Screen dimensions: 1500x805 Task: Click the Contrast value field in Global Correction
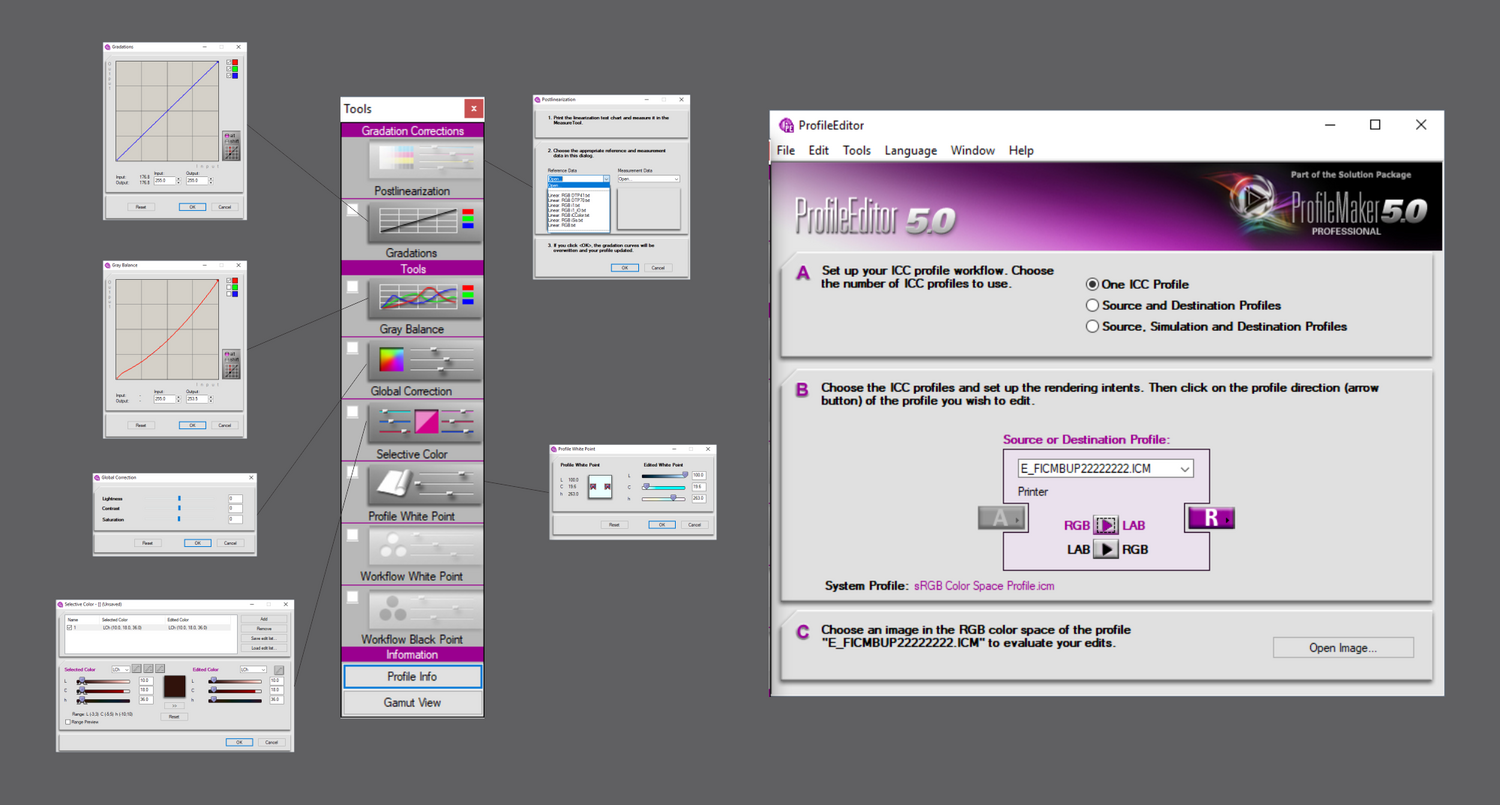click(235, 508)
